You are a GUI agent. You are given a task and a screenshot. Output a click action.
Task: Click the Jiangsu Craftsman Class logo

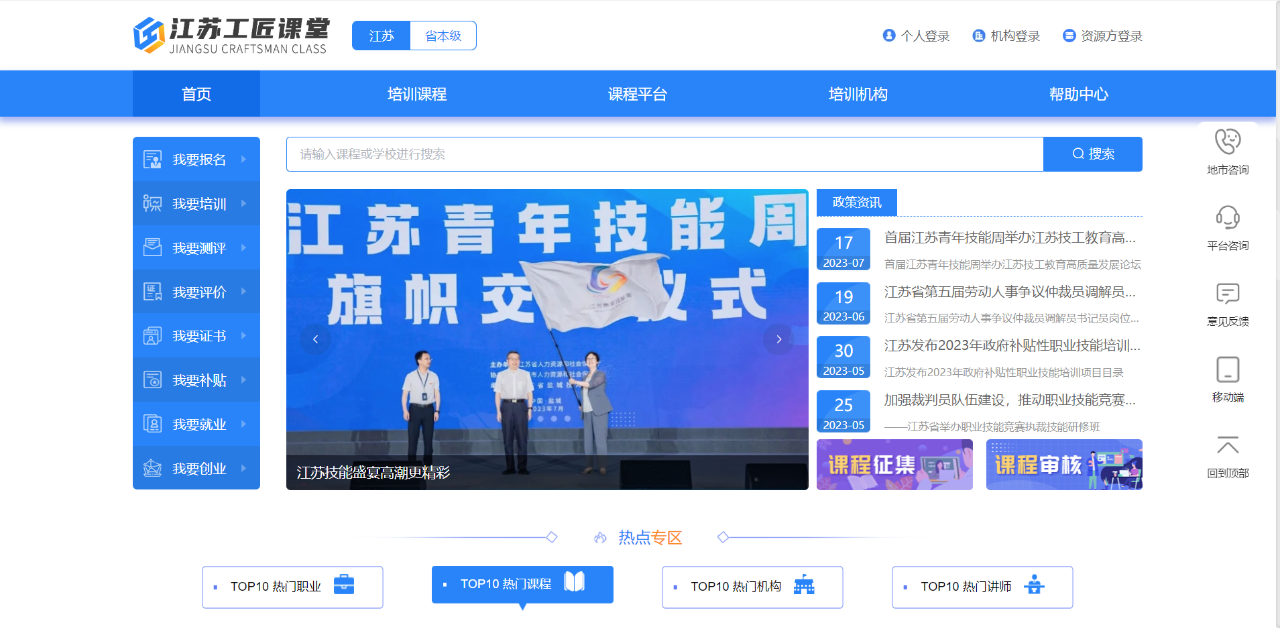click(231, 35)
